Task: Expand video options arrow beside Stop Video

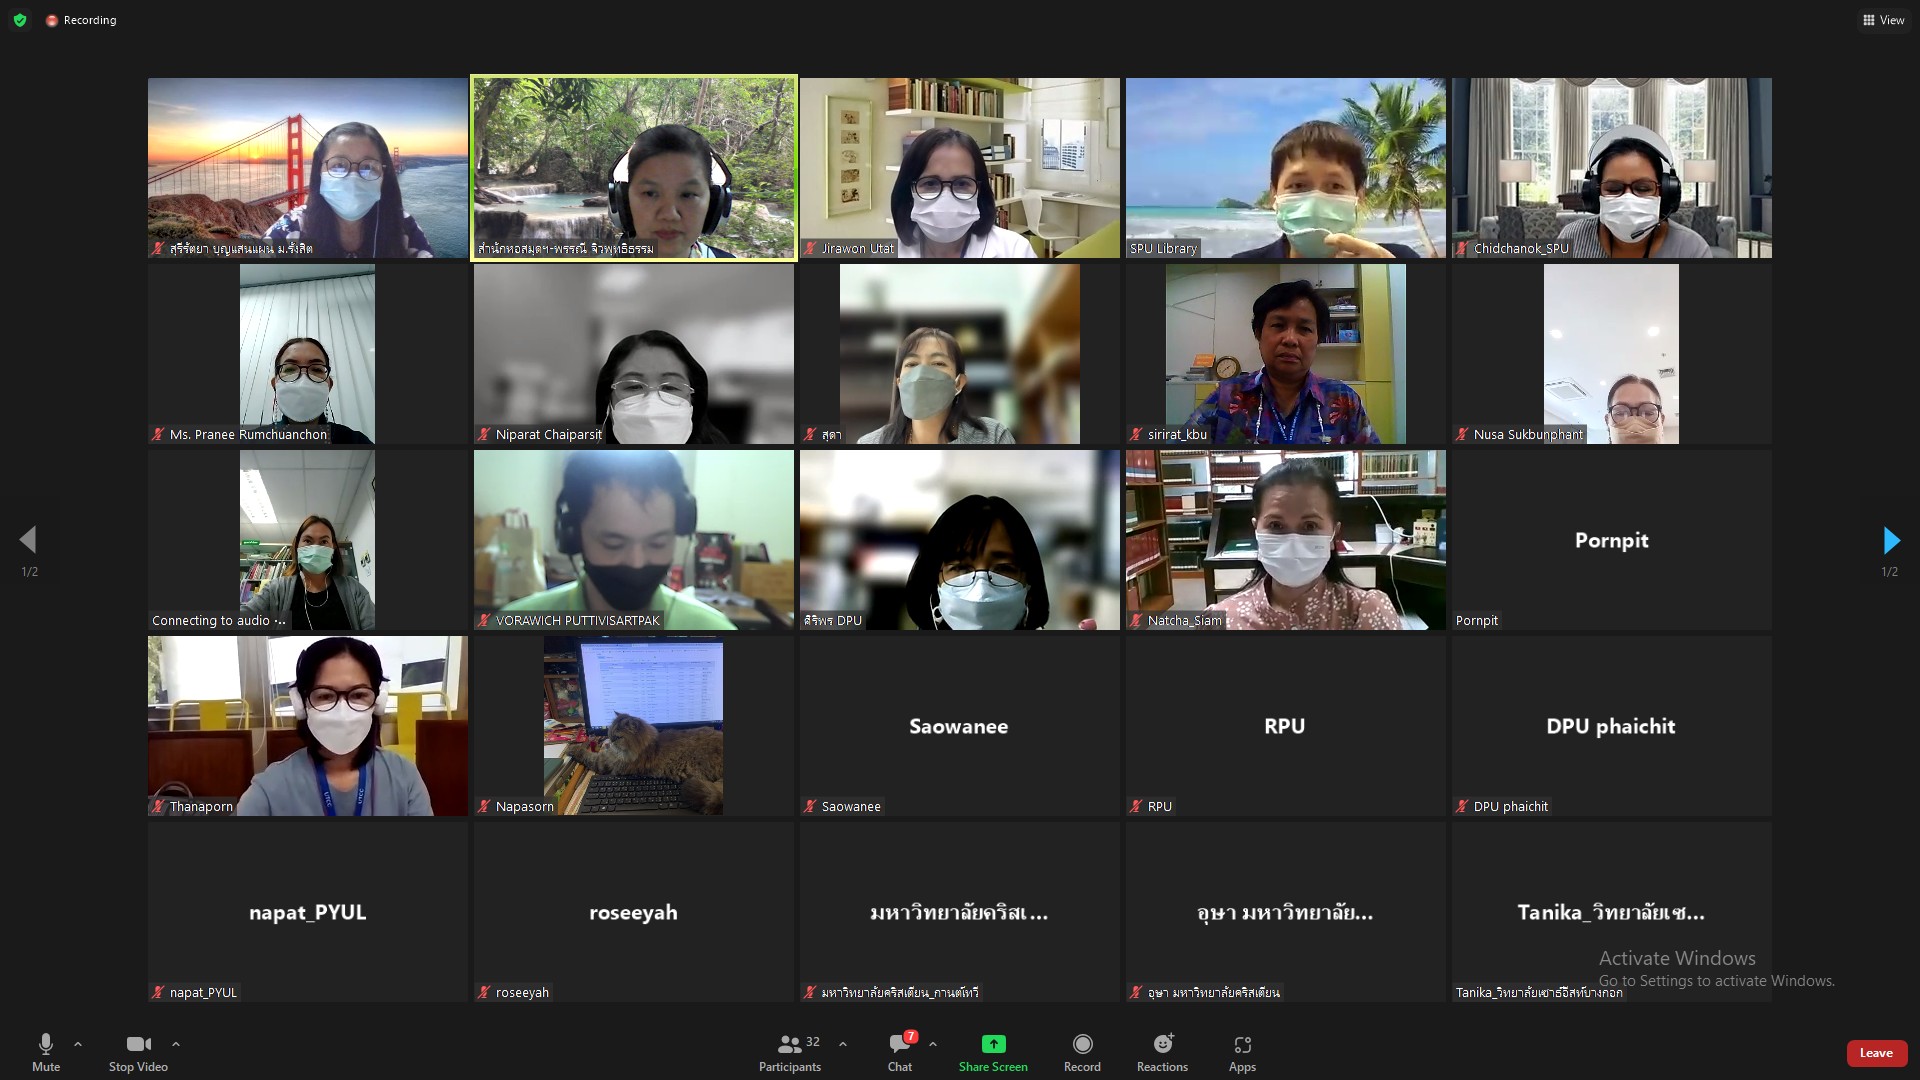Action: [x=176, y=1044]
